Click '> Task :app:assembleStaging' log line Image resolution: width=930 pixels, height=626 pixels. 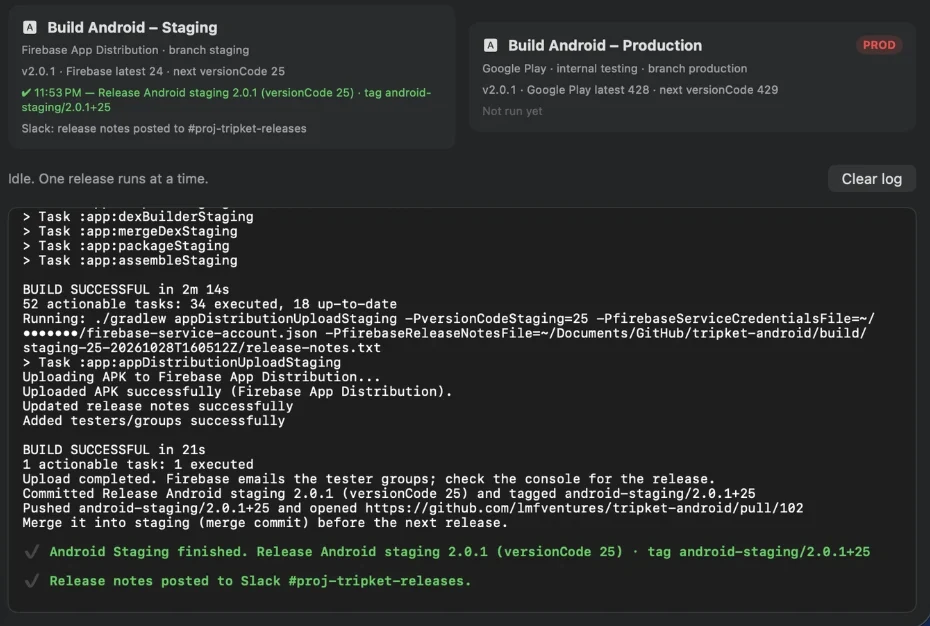click(130, 260)
